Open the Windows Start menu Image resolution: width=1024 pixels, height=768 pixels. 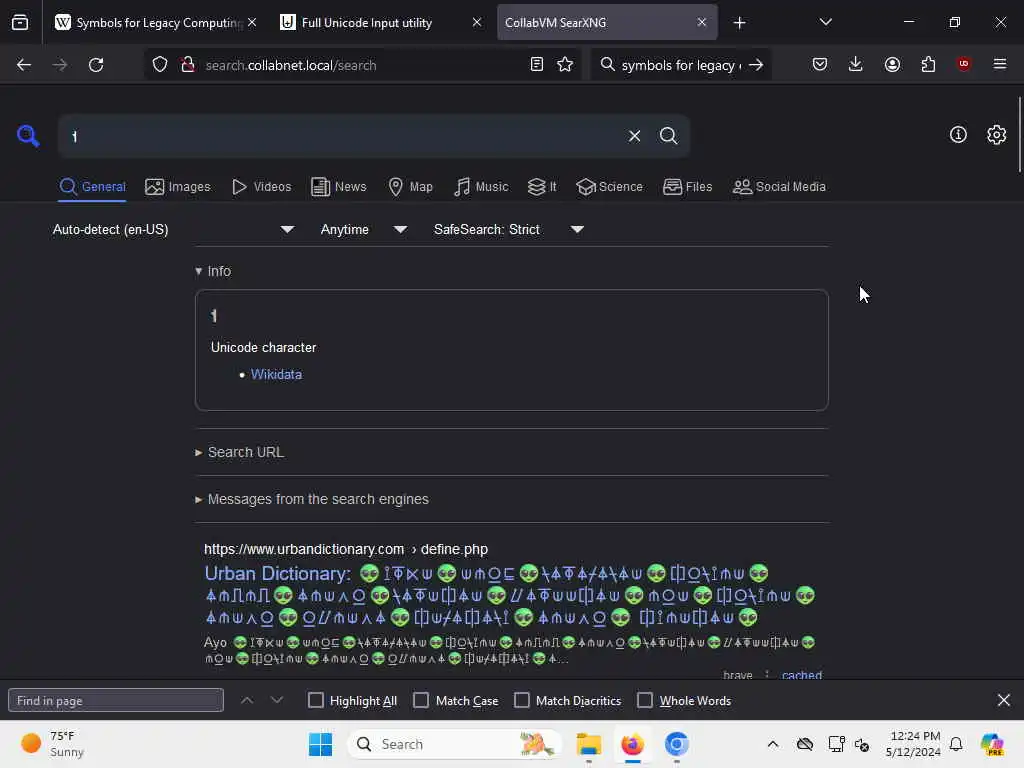click(x=320, y=744)
